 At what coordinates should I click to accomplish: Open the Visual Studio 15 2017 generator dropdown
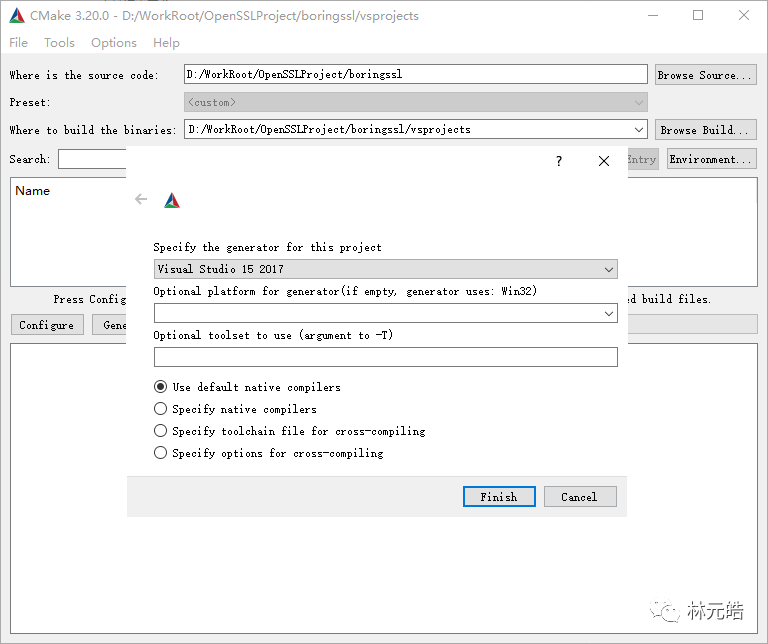click(x=385, y=269)
